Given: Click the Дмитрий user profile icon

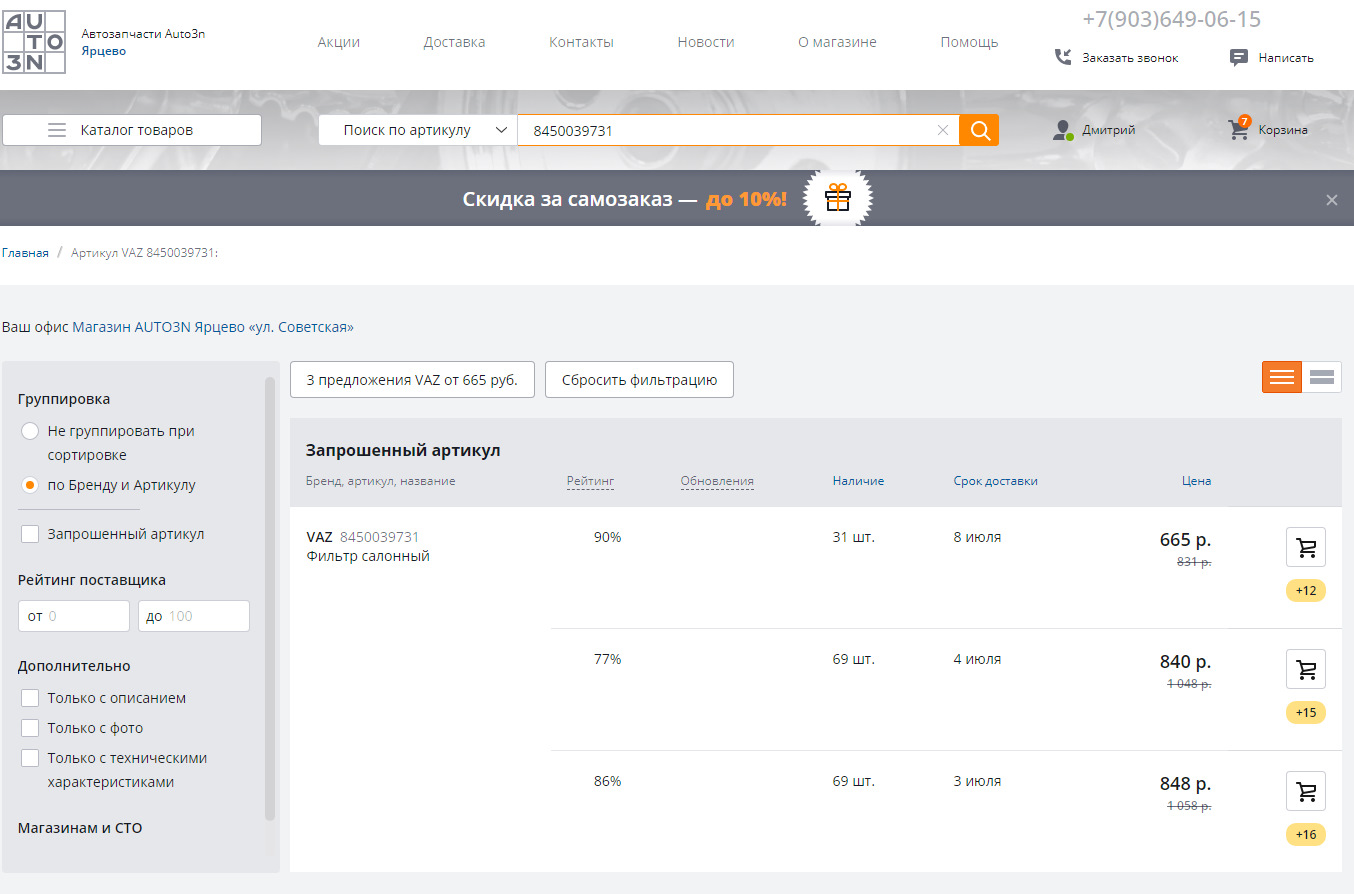Looking at the screenshot, I should pyautogui.click(x=1063, y=130).
